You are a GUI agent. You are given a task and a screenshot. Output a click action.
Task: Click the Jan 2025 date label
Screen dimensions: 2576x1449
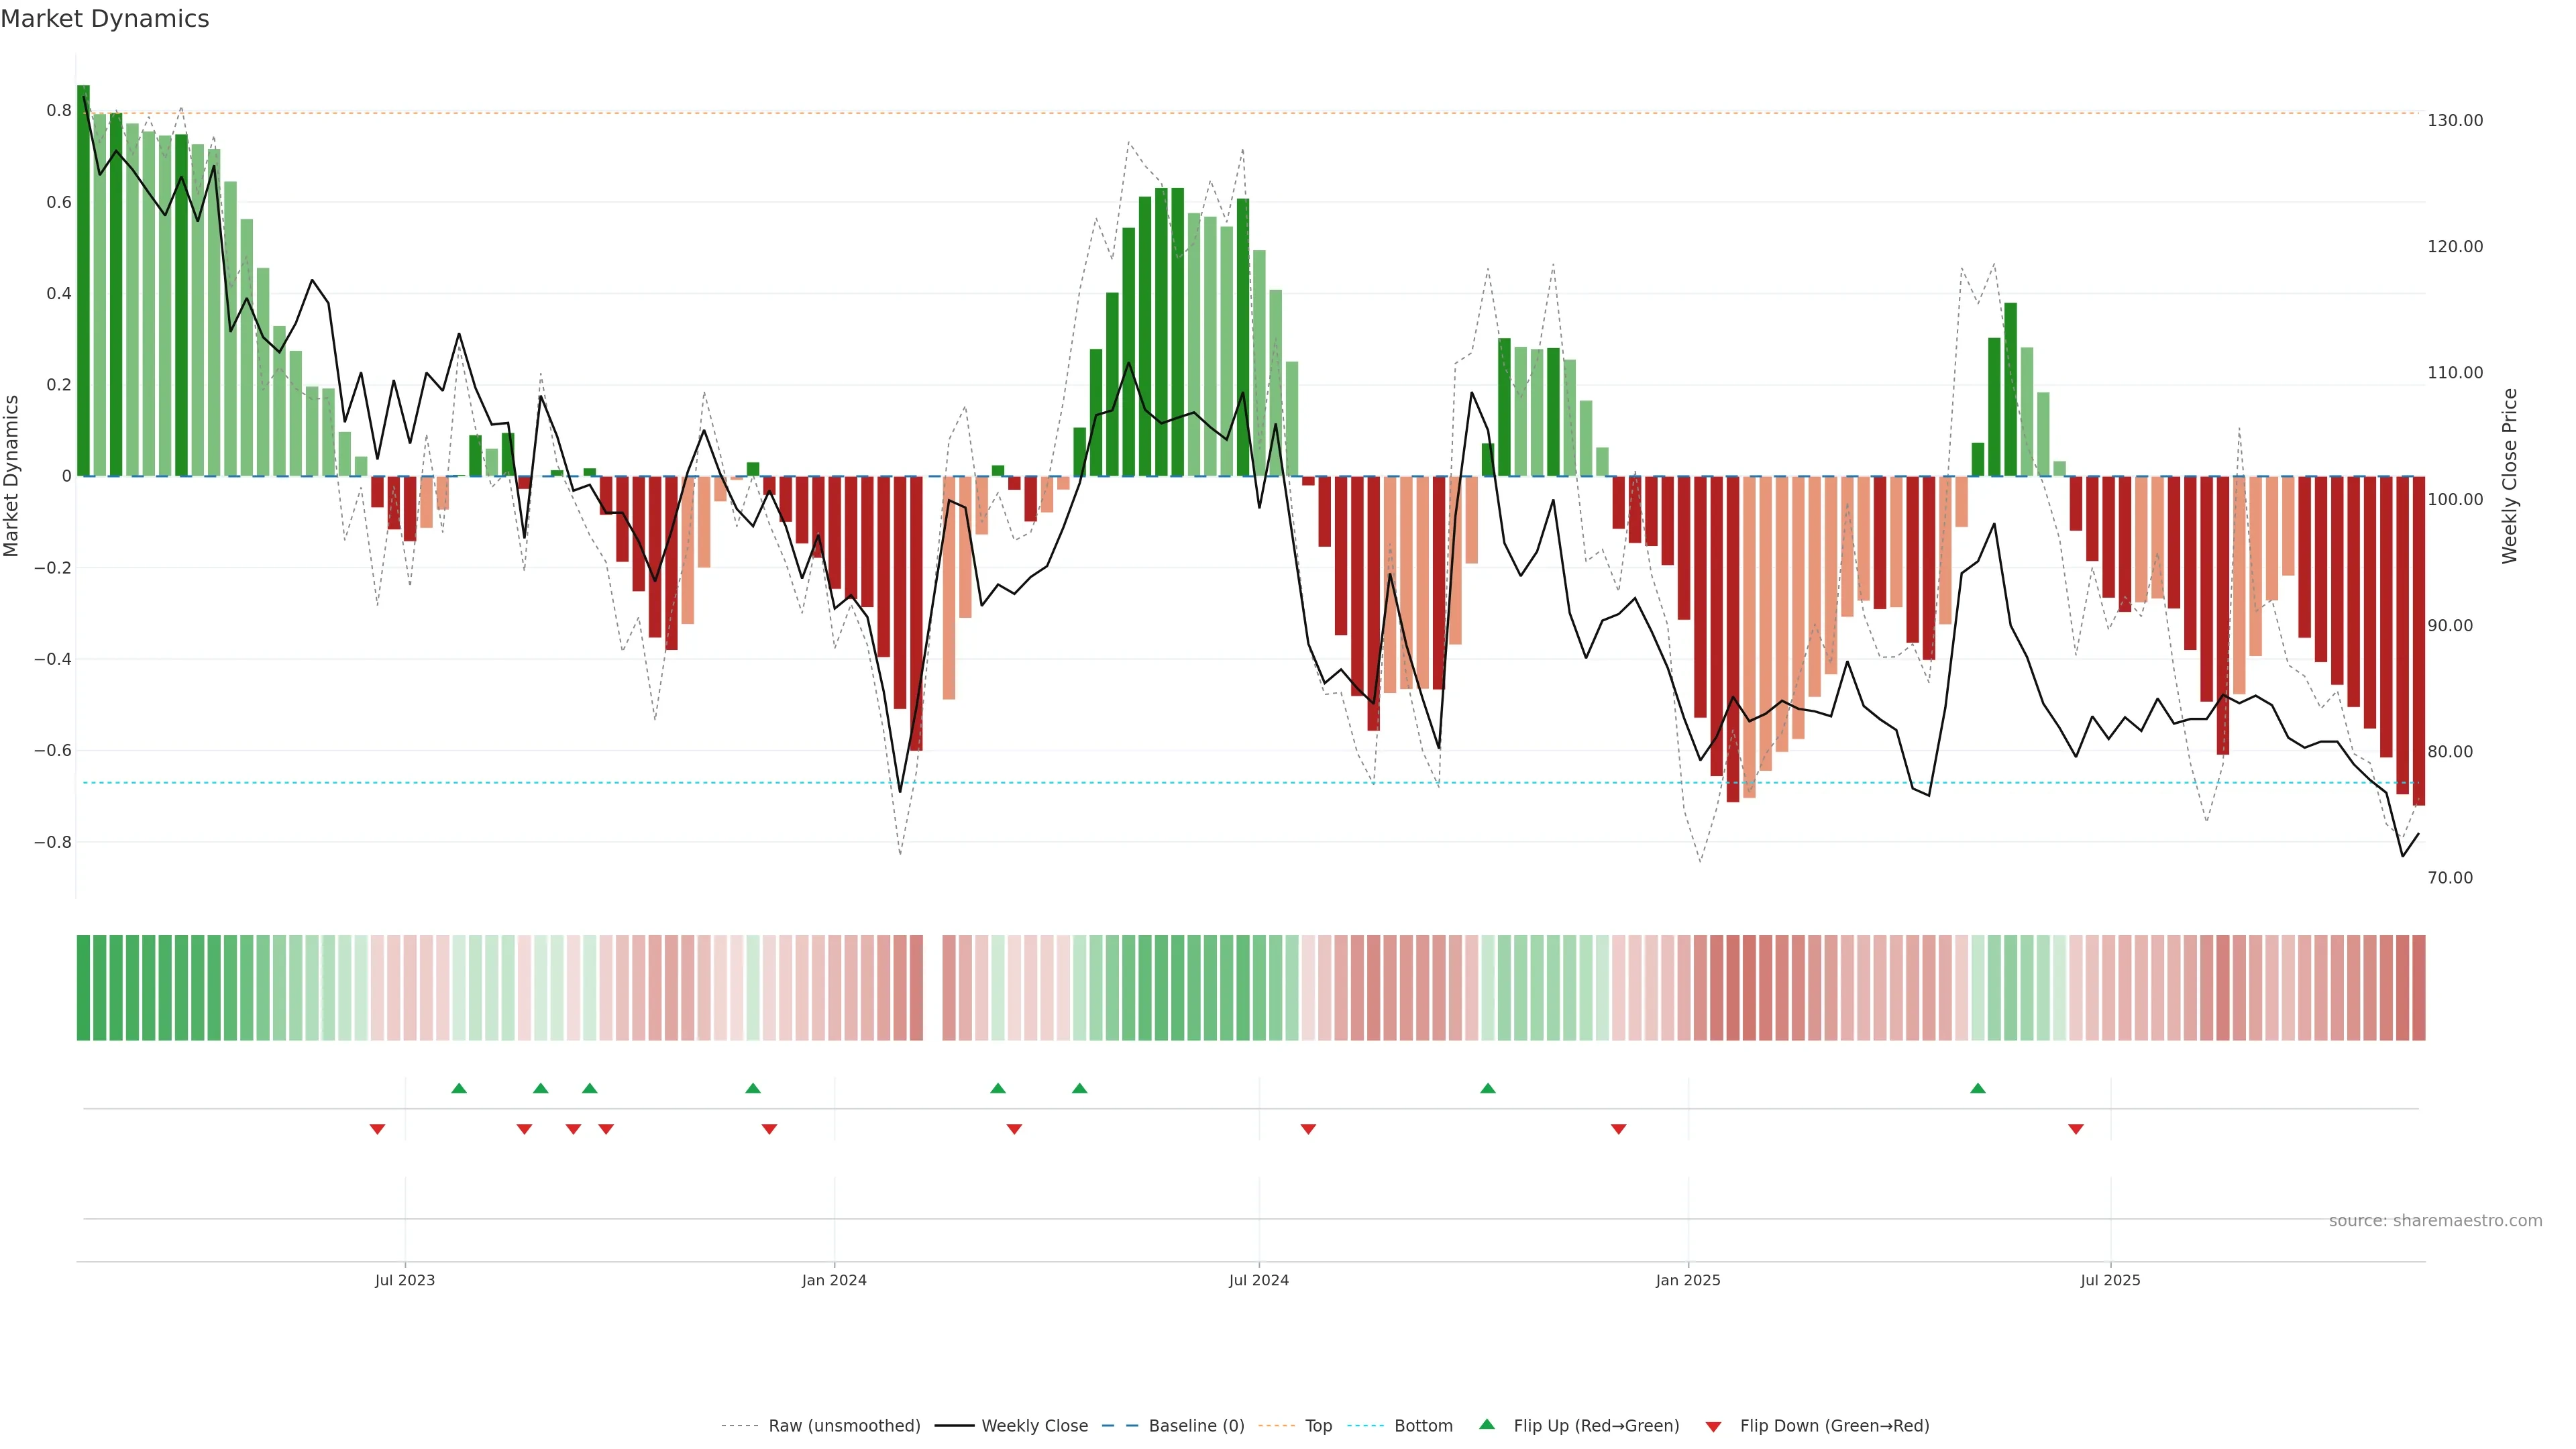(1688, 1280)
